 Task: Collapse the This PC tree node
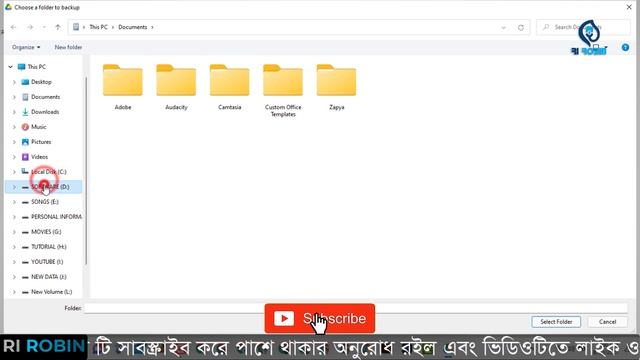point(11,67)
